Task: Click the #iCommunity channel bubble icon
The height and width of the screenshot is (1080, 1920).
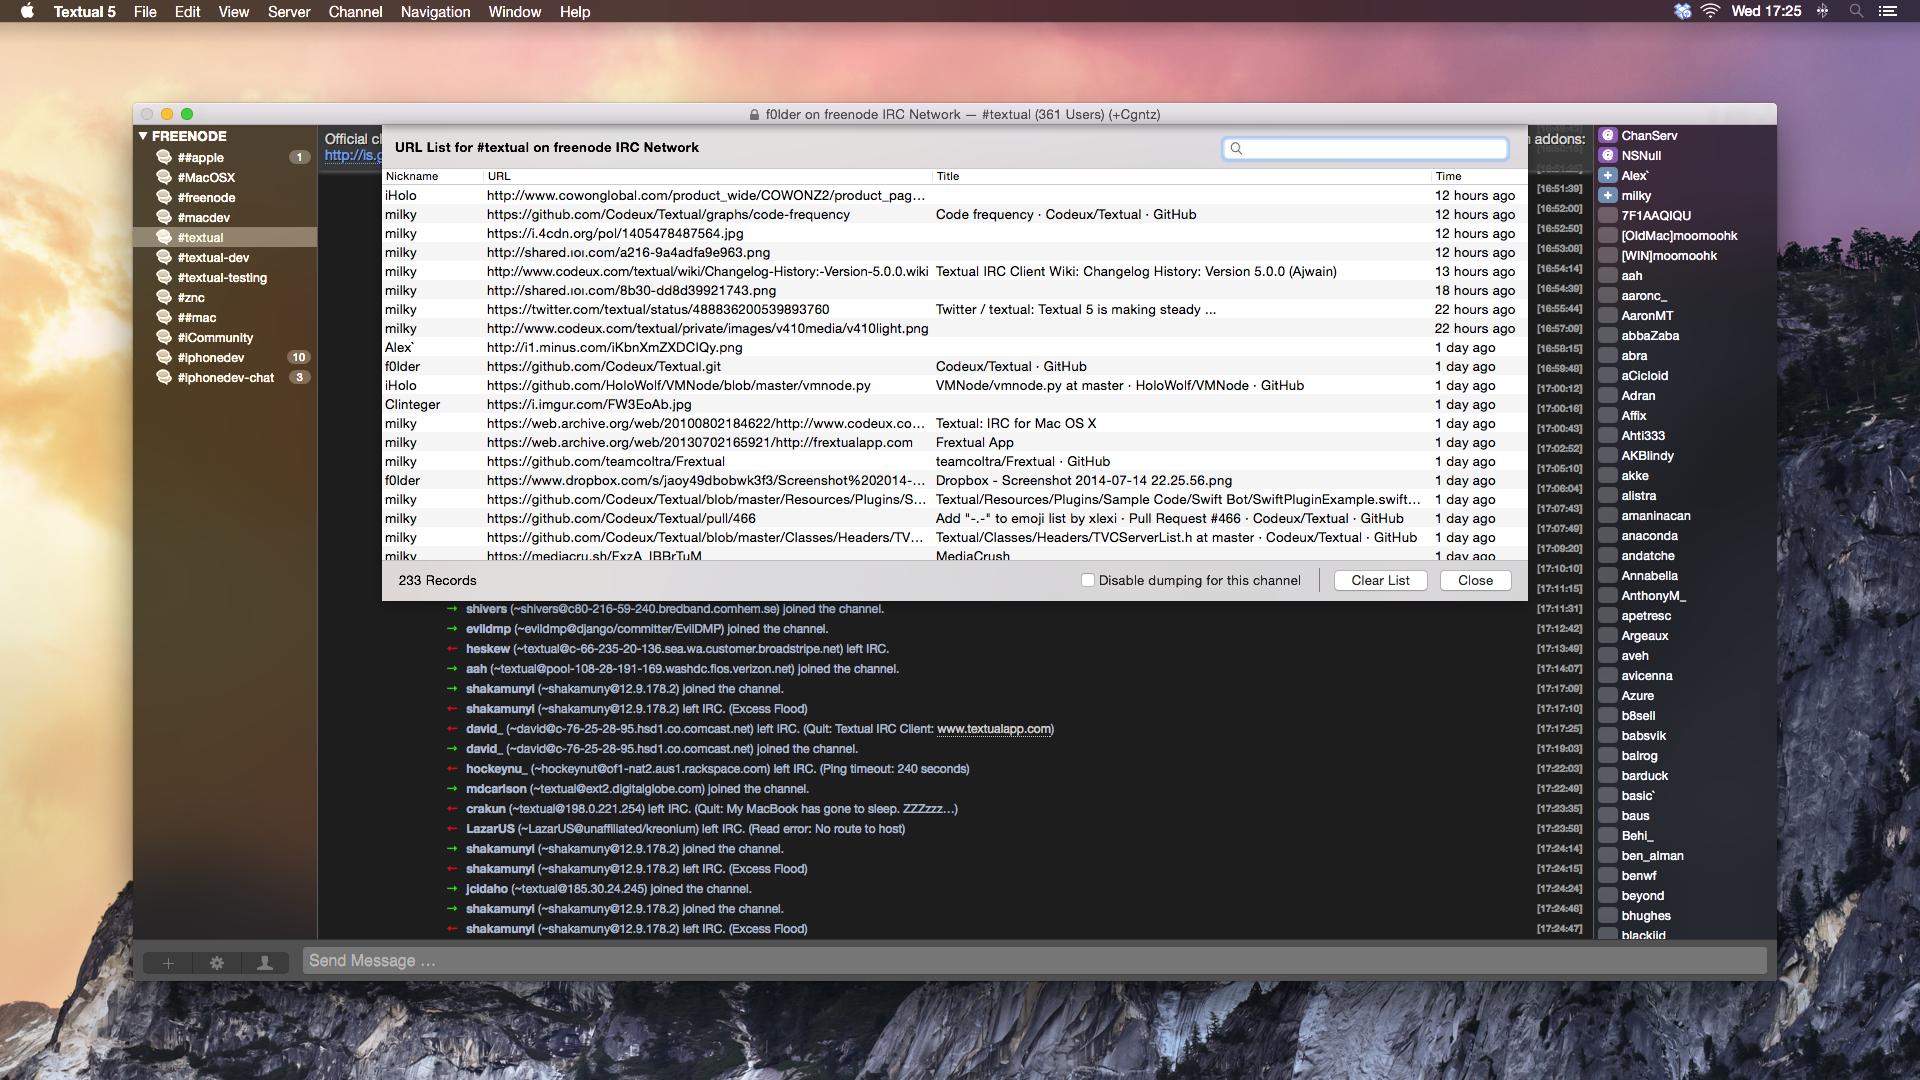Action: pyautogui.click(x=164, y=337)
